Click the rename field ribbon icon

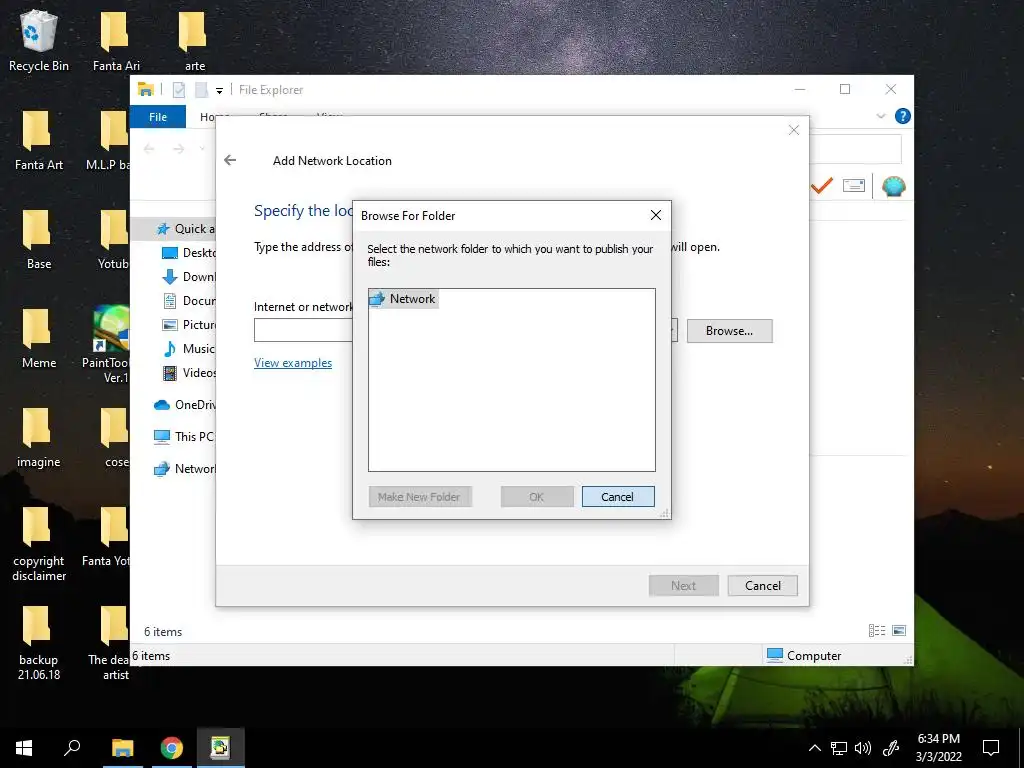coord(854,186)
